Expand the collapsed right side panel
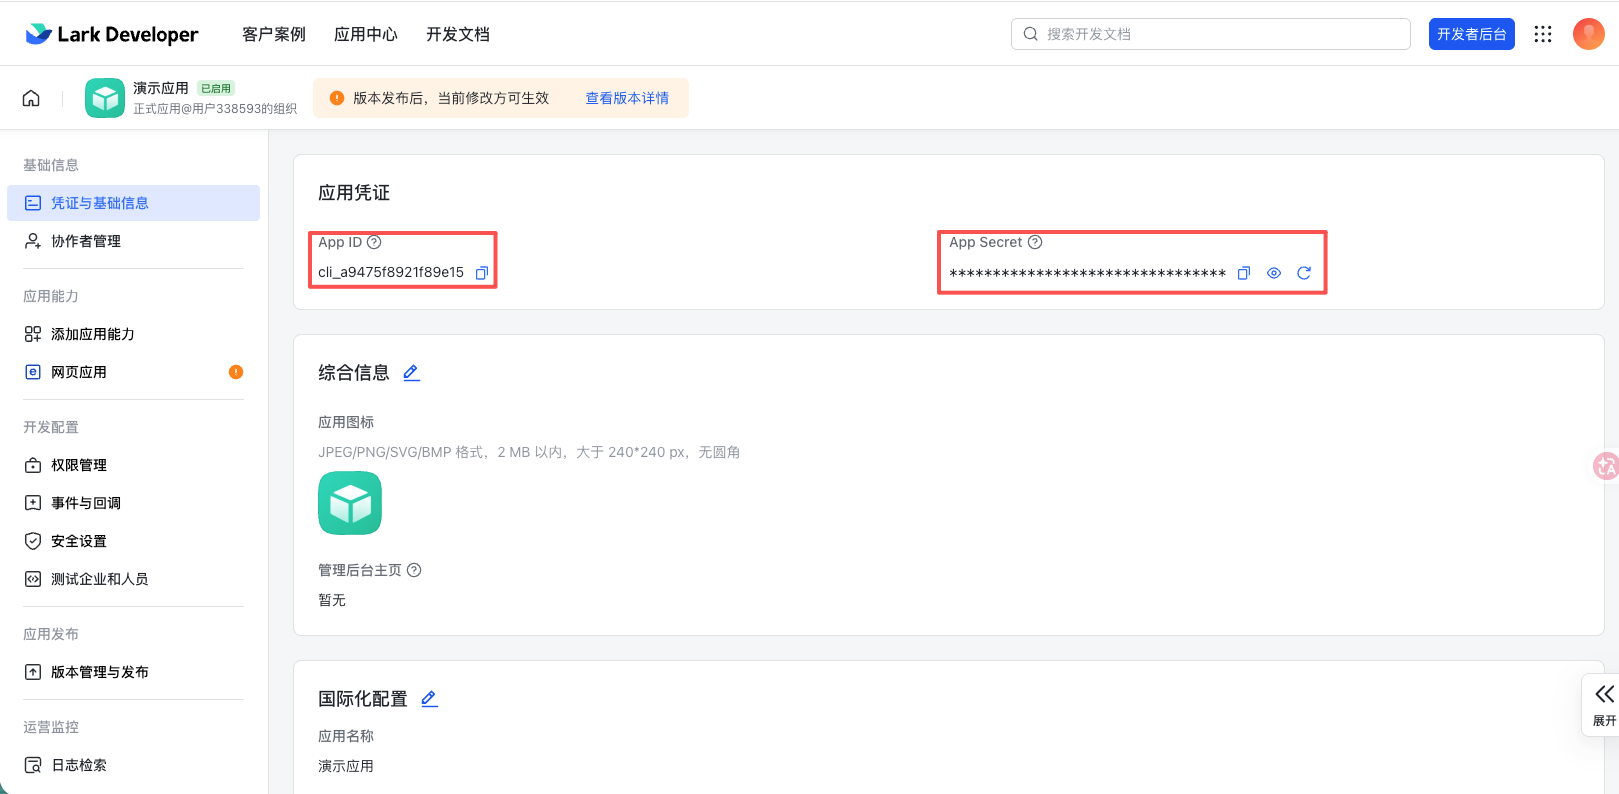The image size is (1619, 794). click(1604, 704)
